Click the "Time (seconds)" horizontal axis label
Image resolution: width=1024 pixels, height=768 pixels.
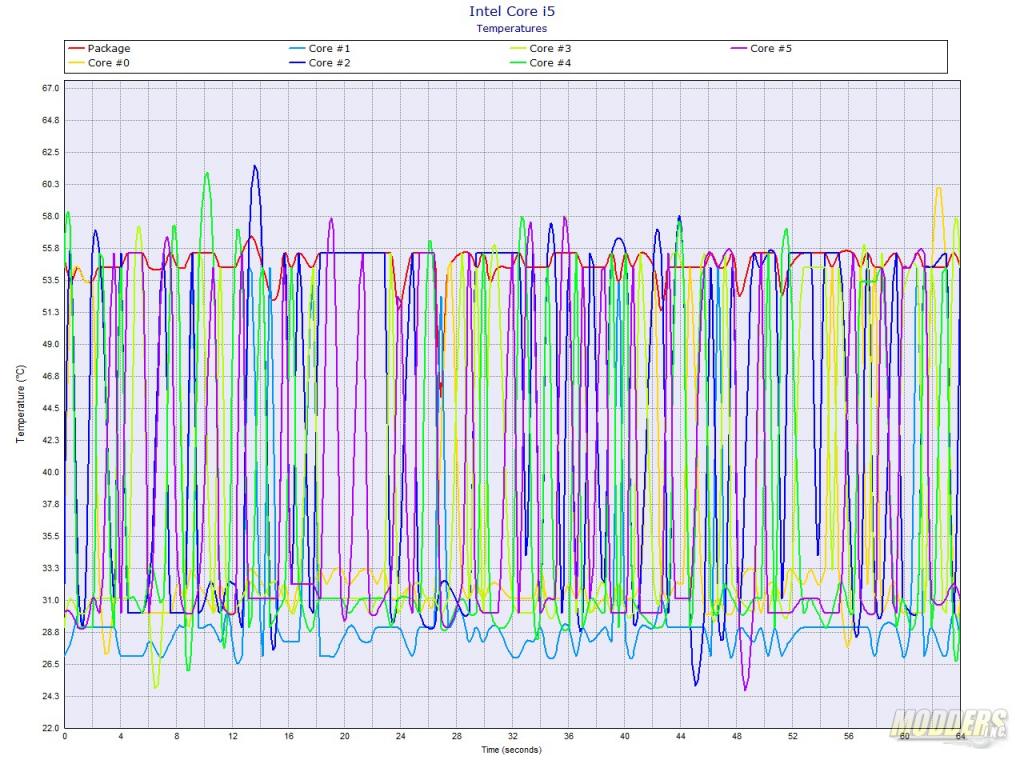511,750
